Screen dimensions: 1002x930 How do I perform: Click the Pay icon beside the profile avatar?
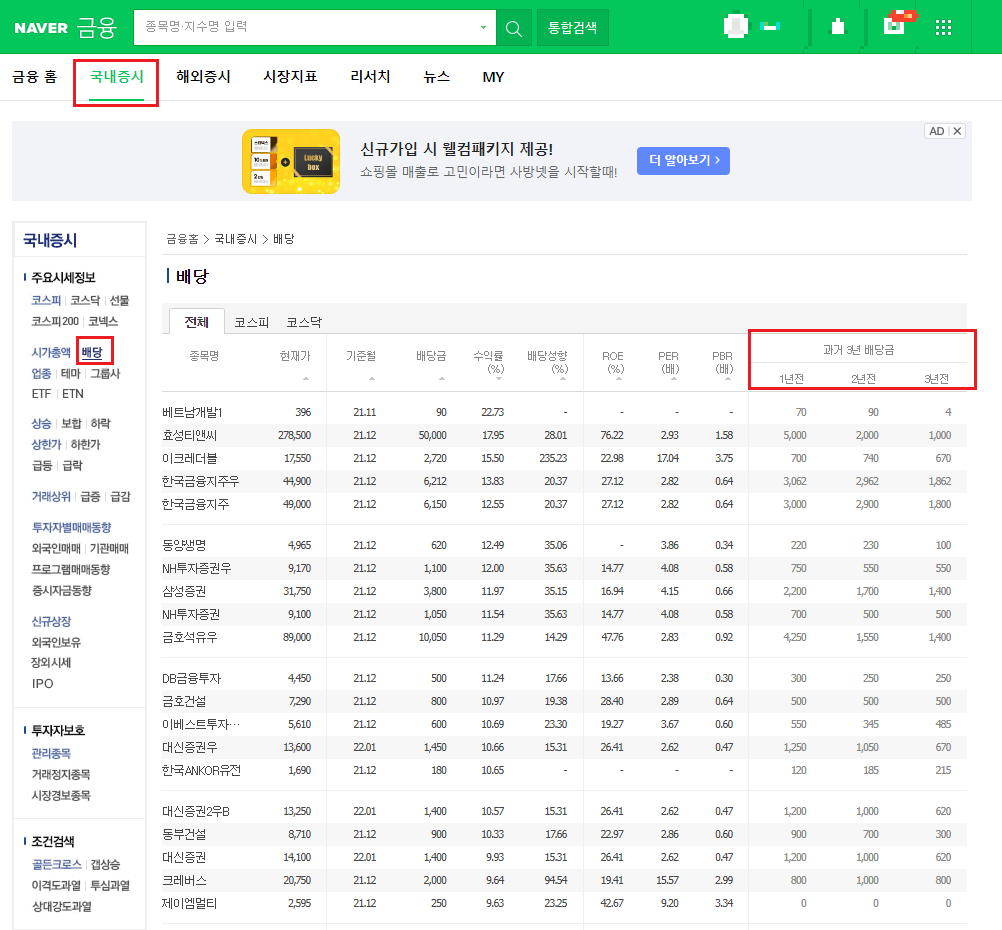tap(770, 27)
